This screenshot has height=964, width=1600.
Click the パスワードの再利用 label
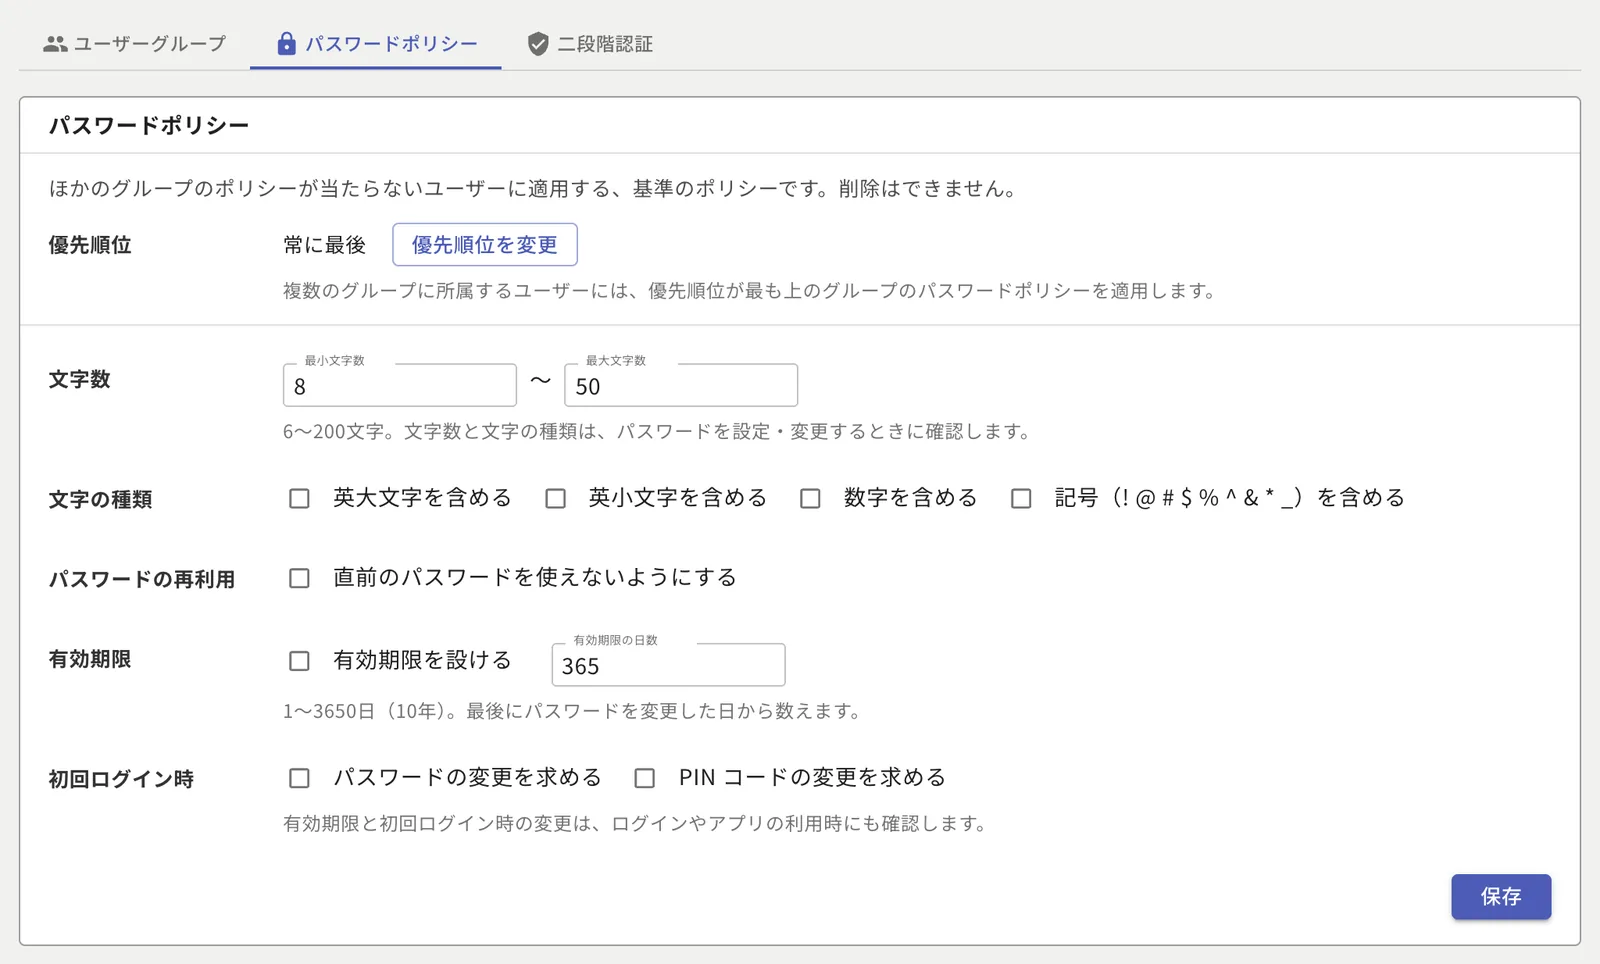[x=142, y=580]
